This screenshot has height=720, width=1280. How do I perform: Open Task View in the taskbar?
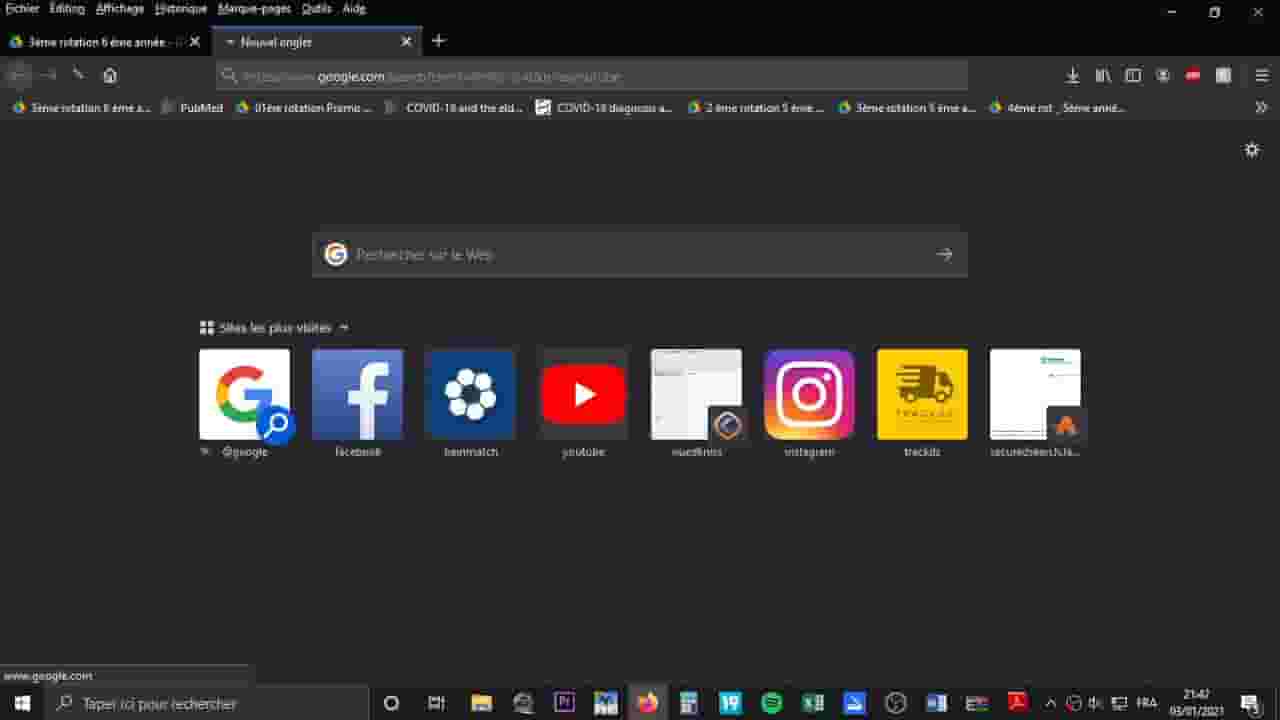436,703
